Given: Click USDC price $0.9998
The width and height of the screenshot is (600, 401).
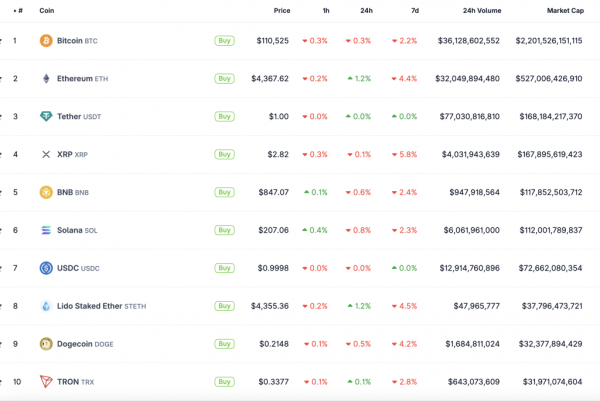Looking at the screenshot, I should tap(273, 268).
